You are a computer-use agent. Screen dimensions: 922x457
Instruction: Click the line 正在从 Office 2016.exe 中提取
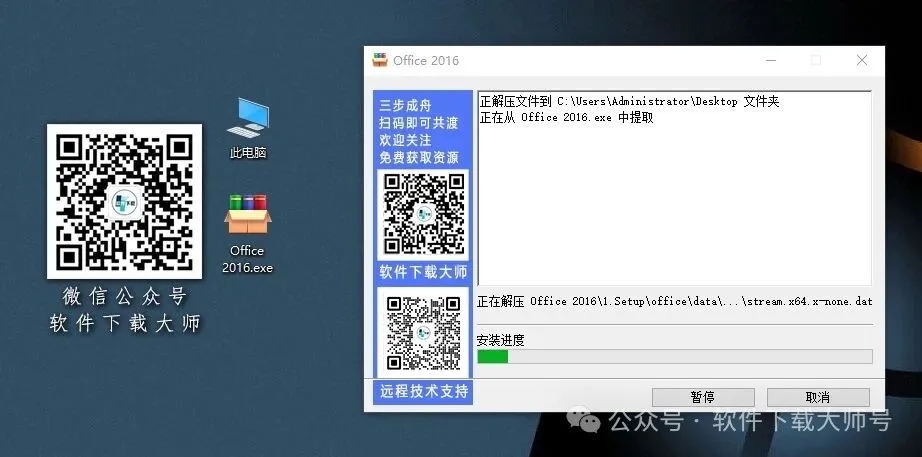point(566,117)
